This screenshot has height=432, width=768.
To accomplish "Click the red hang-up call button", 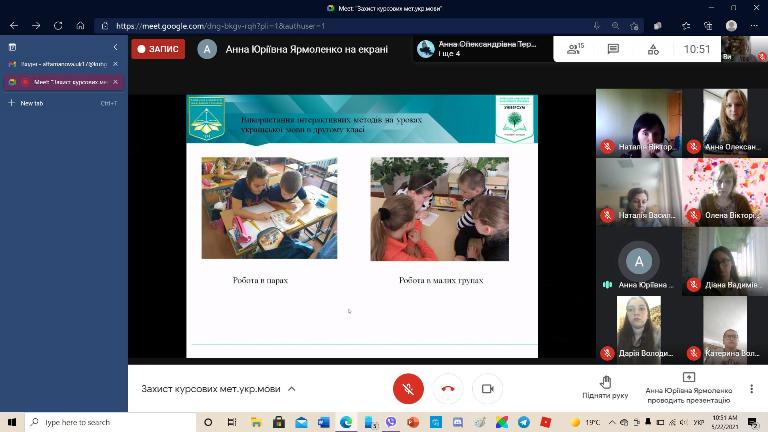I will tap(448, 388).
